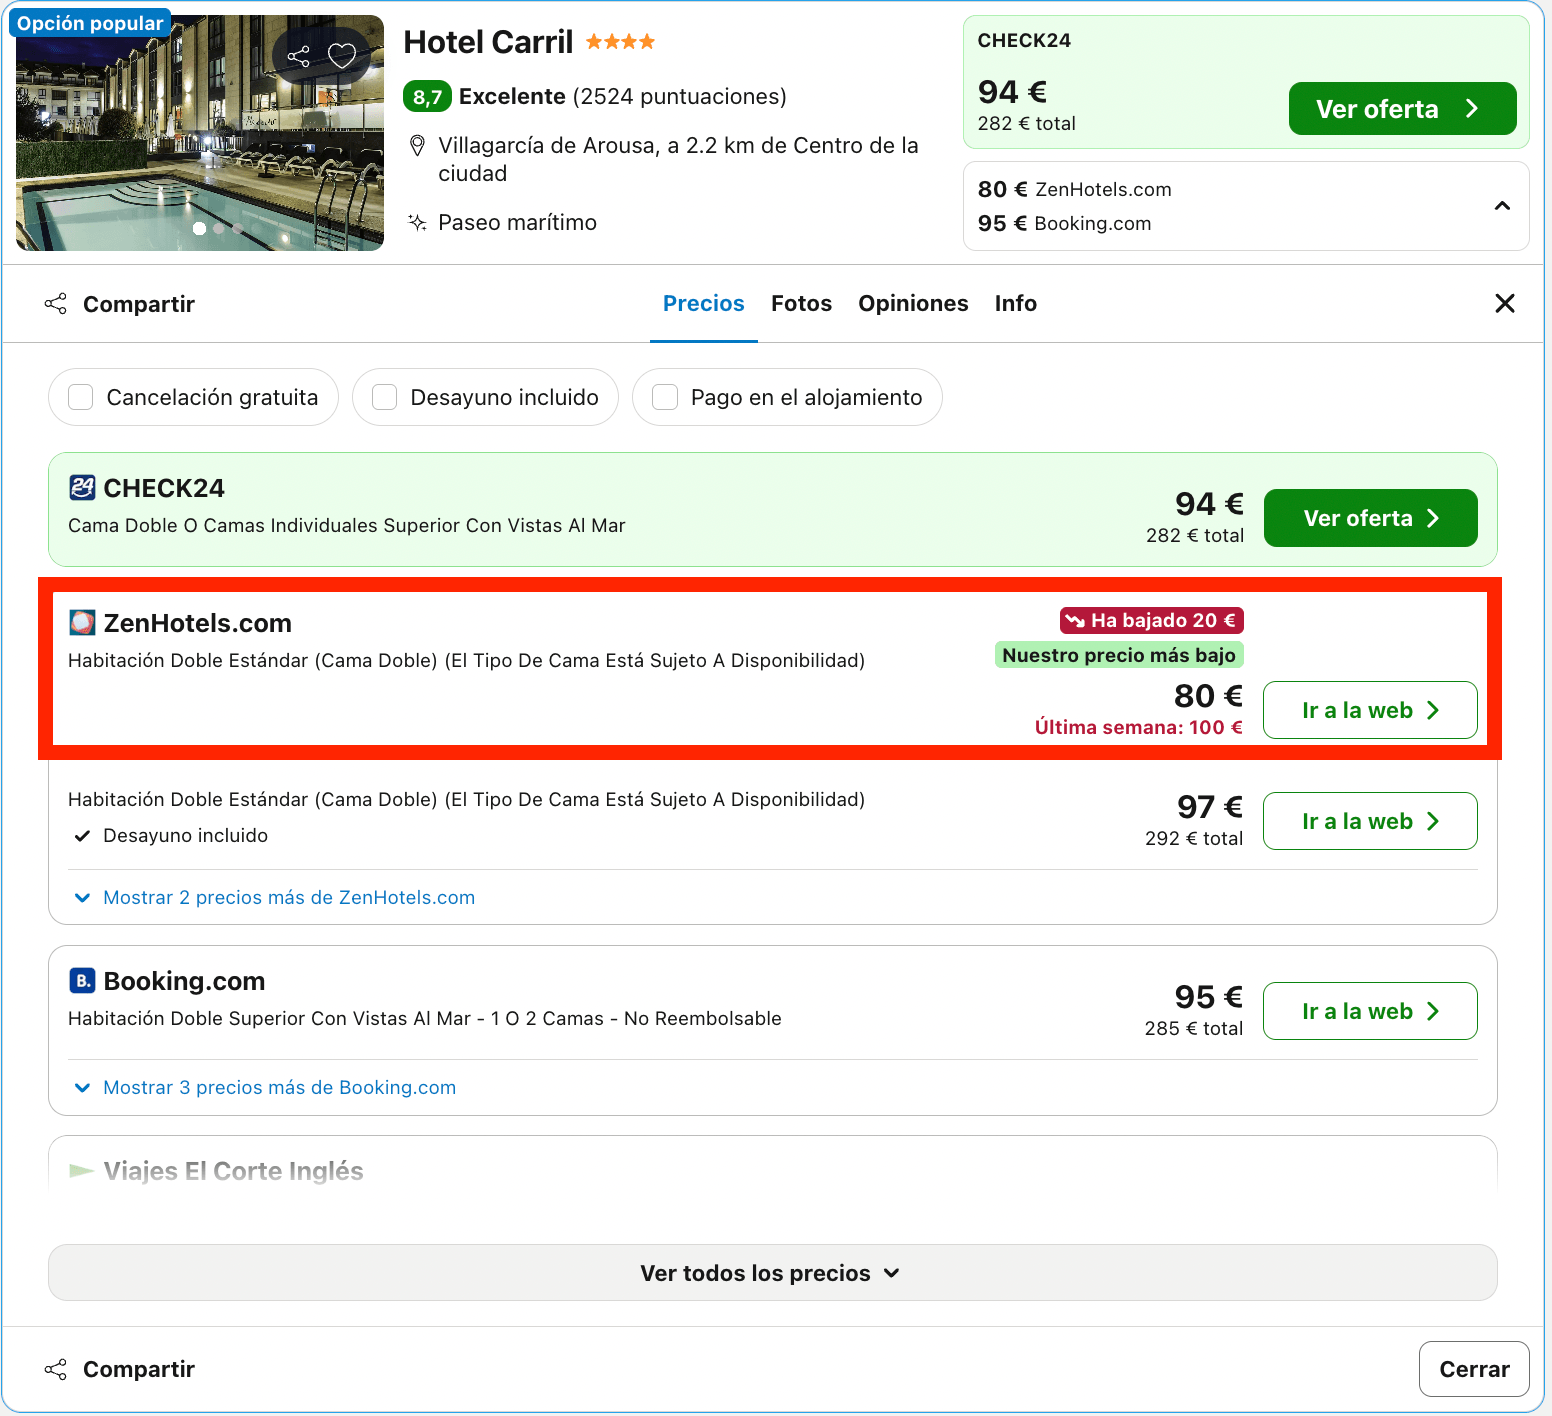Click the 8,7 rating badge
This screenshot has height=1416, width=1552.
pos(427,97)
